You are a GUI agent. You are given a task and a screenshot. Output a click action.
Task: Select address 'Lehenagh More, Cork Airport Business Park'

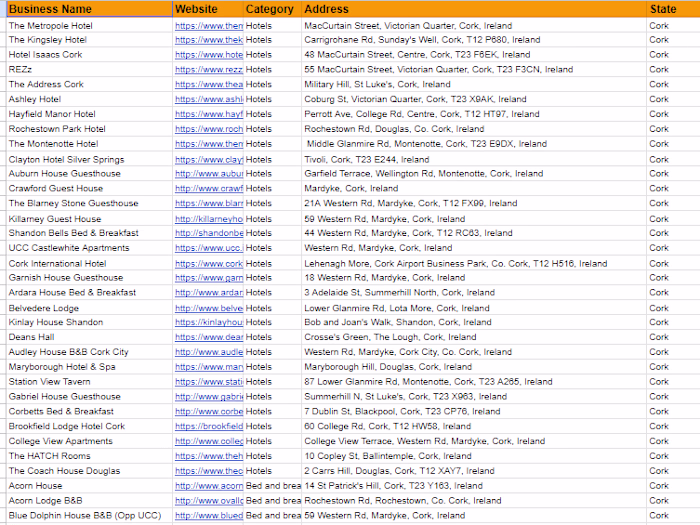[x=474, y=264]
